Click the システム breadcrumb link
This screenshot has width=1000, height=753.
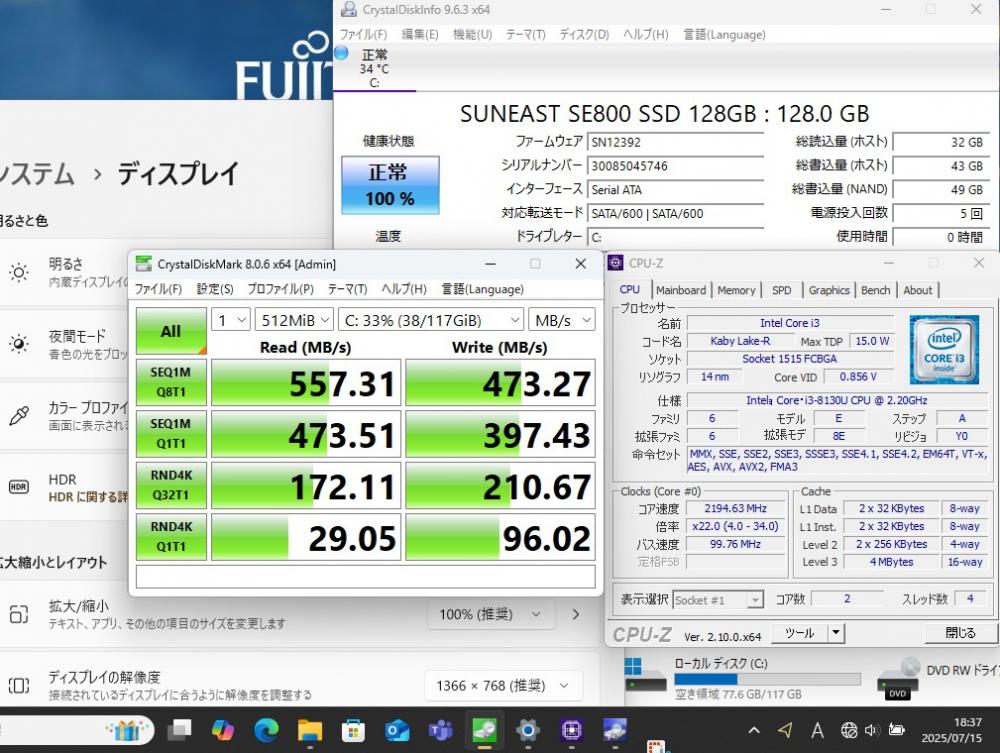coord(37,174)
